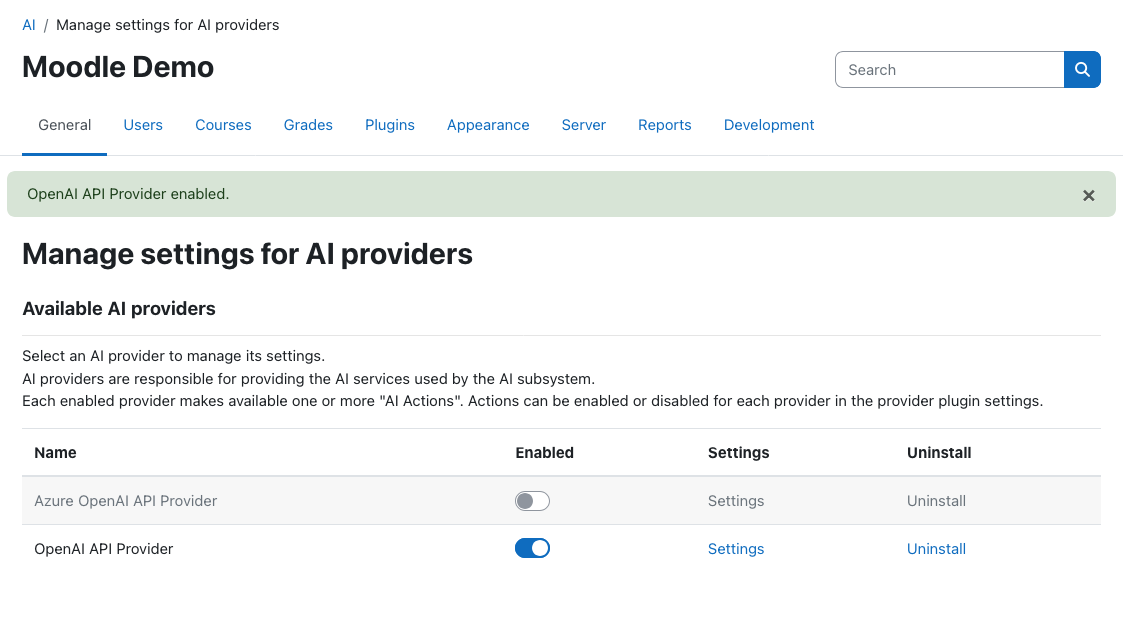The image size is (1123, 632).
Task: Open Settings for OpenAI API Provider
Action: [x=736, y=549]
